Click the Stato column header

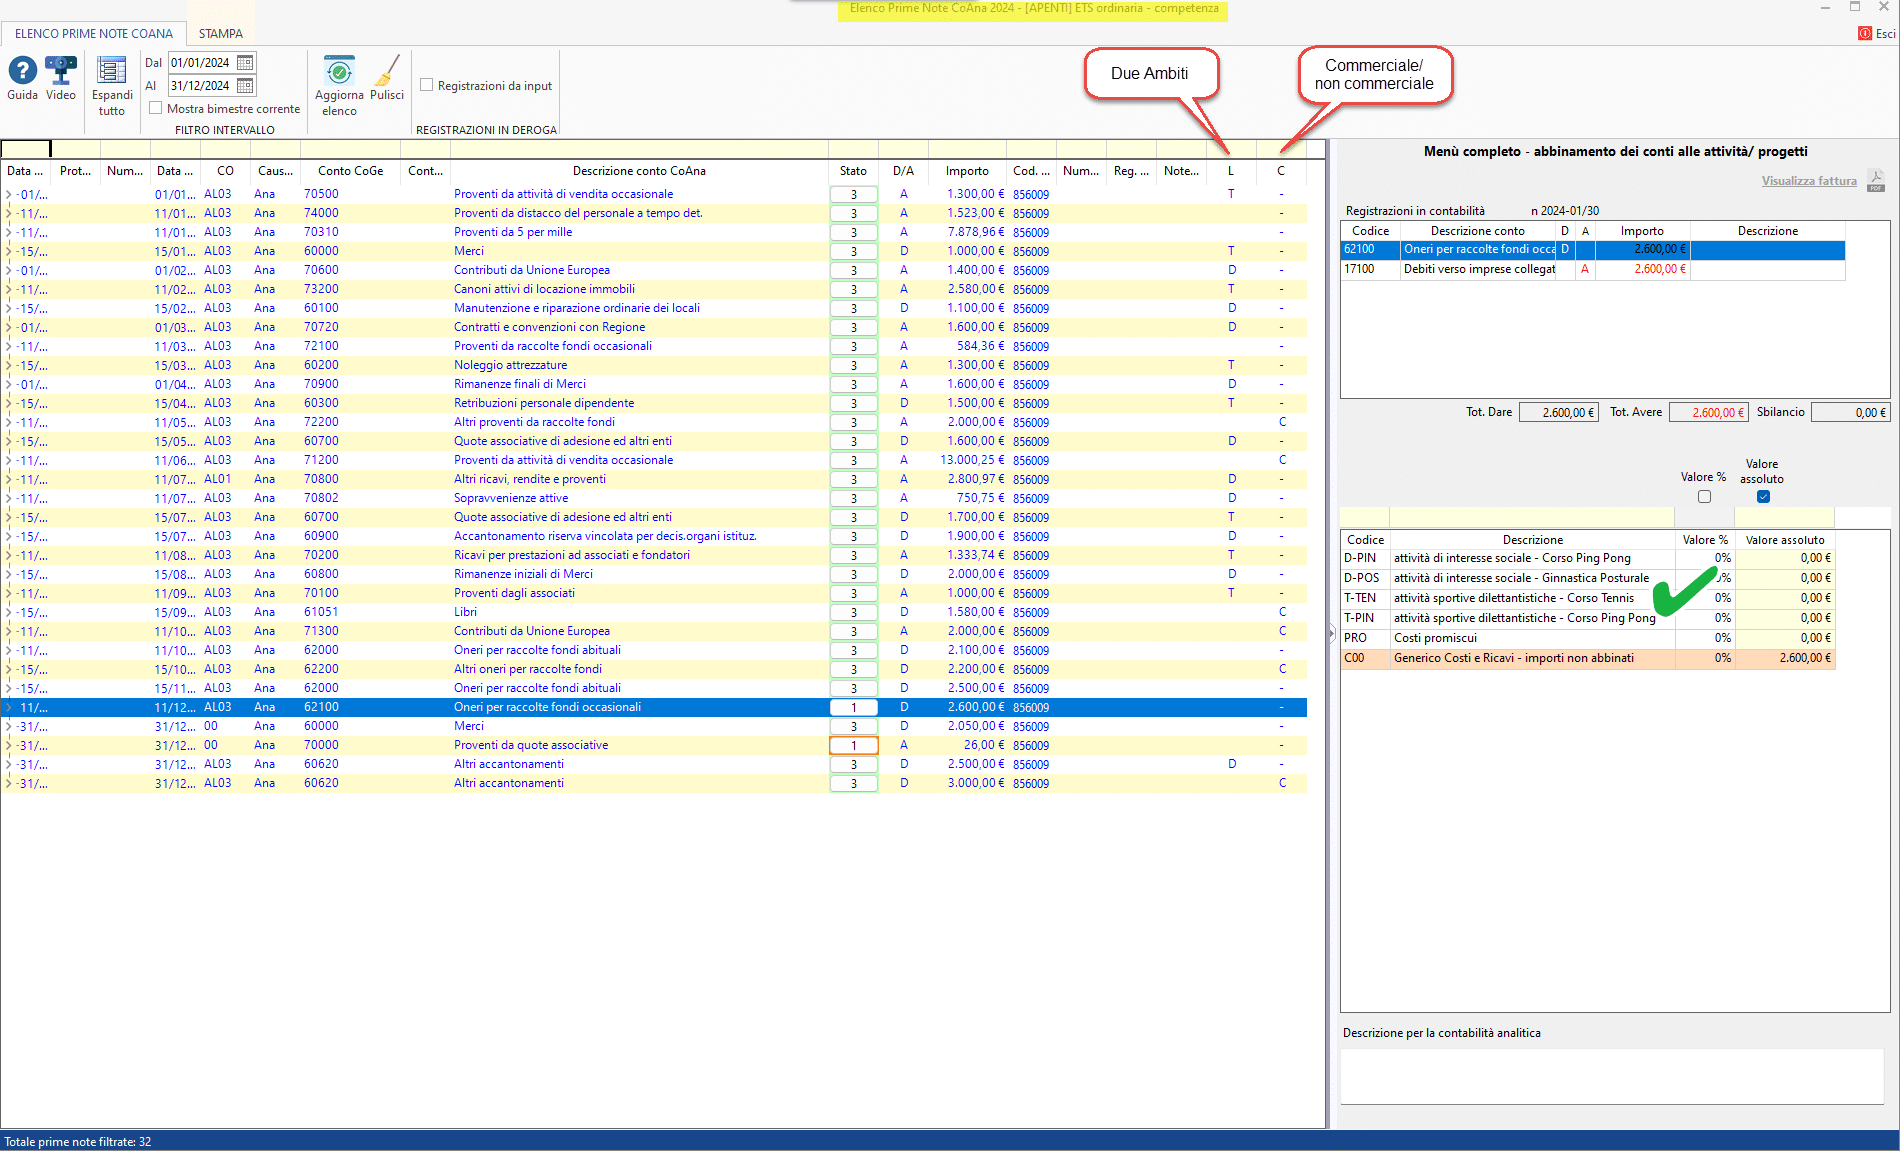tap(853, 171)
